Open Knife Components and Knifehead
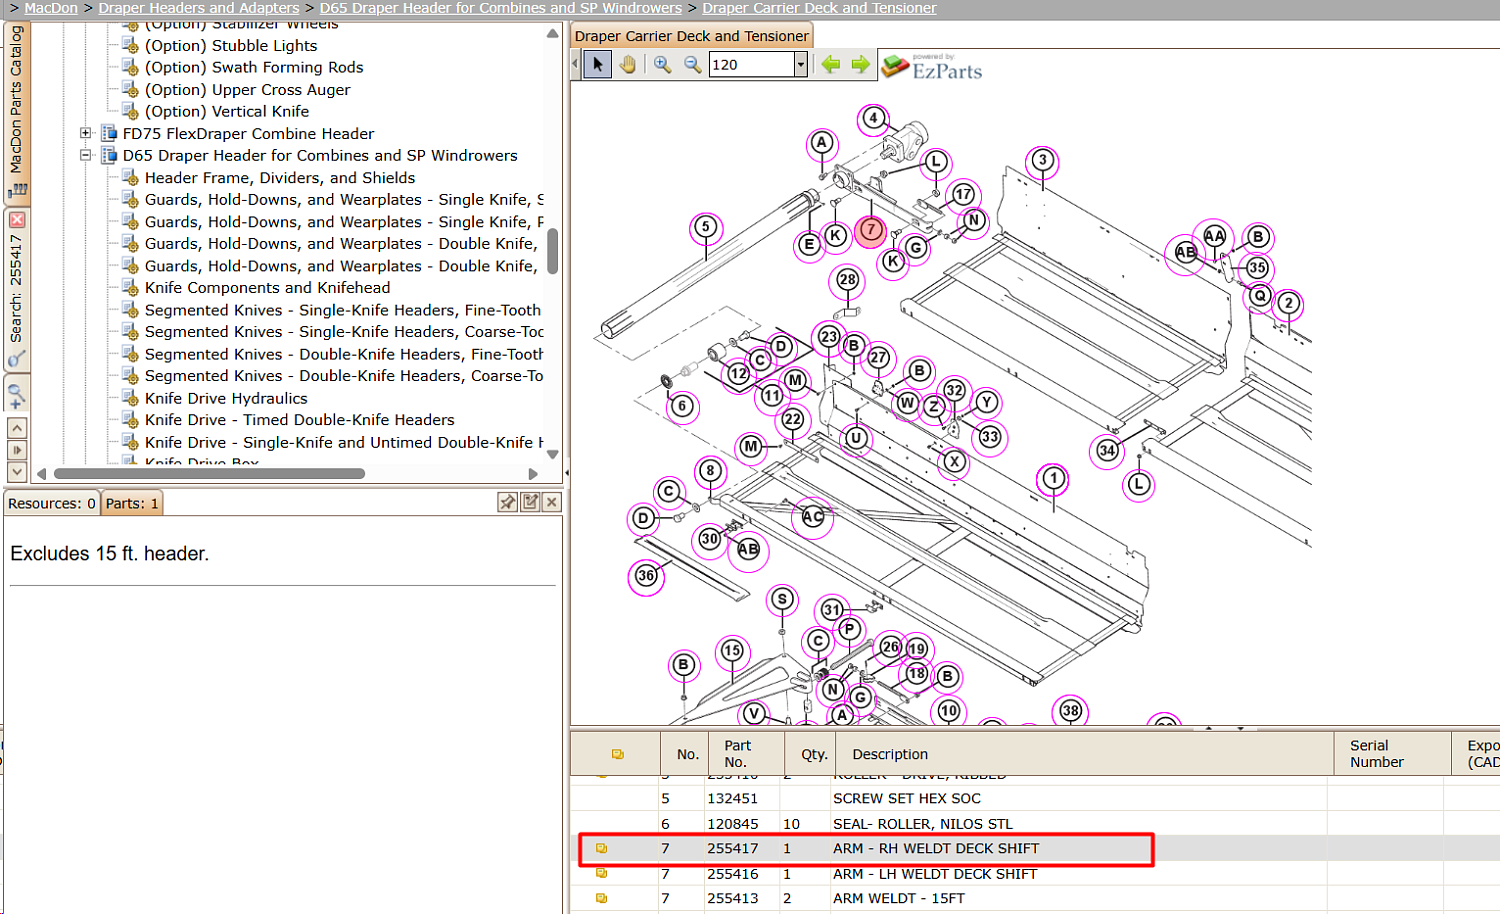The width and height of the screenshot is (1500, 914). point(268,288)
